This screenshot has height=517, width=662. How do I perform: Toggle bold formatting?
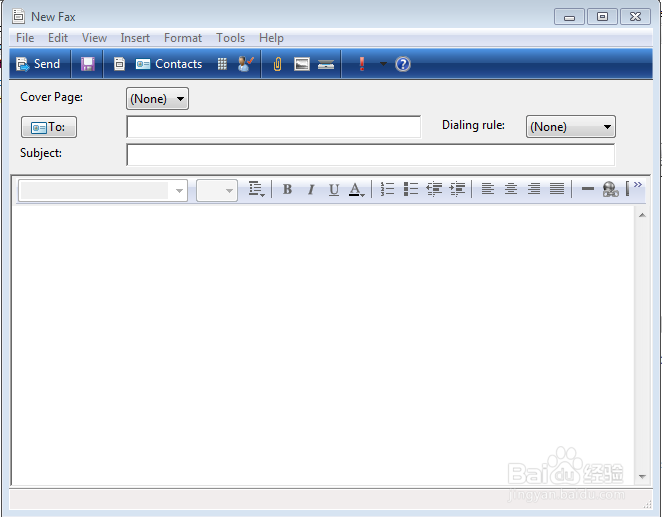288,189
